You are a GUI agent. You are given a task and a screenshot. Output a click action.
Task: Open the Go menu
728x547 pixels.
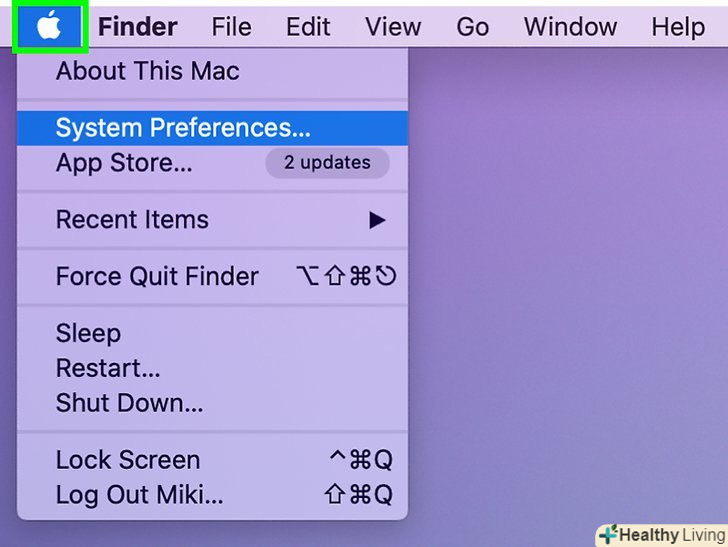[x=472, y=27]
